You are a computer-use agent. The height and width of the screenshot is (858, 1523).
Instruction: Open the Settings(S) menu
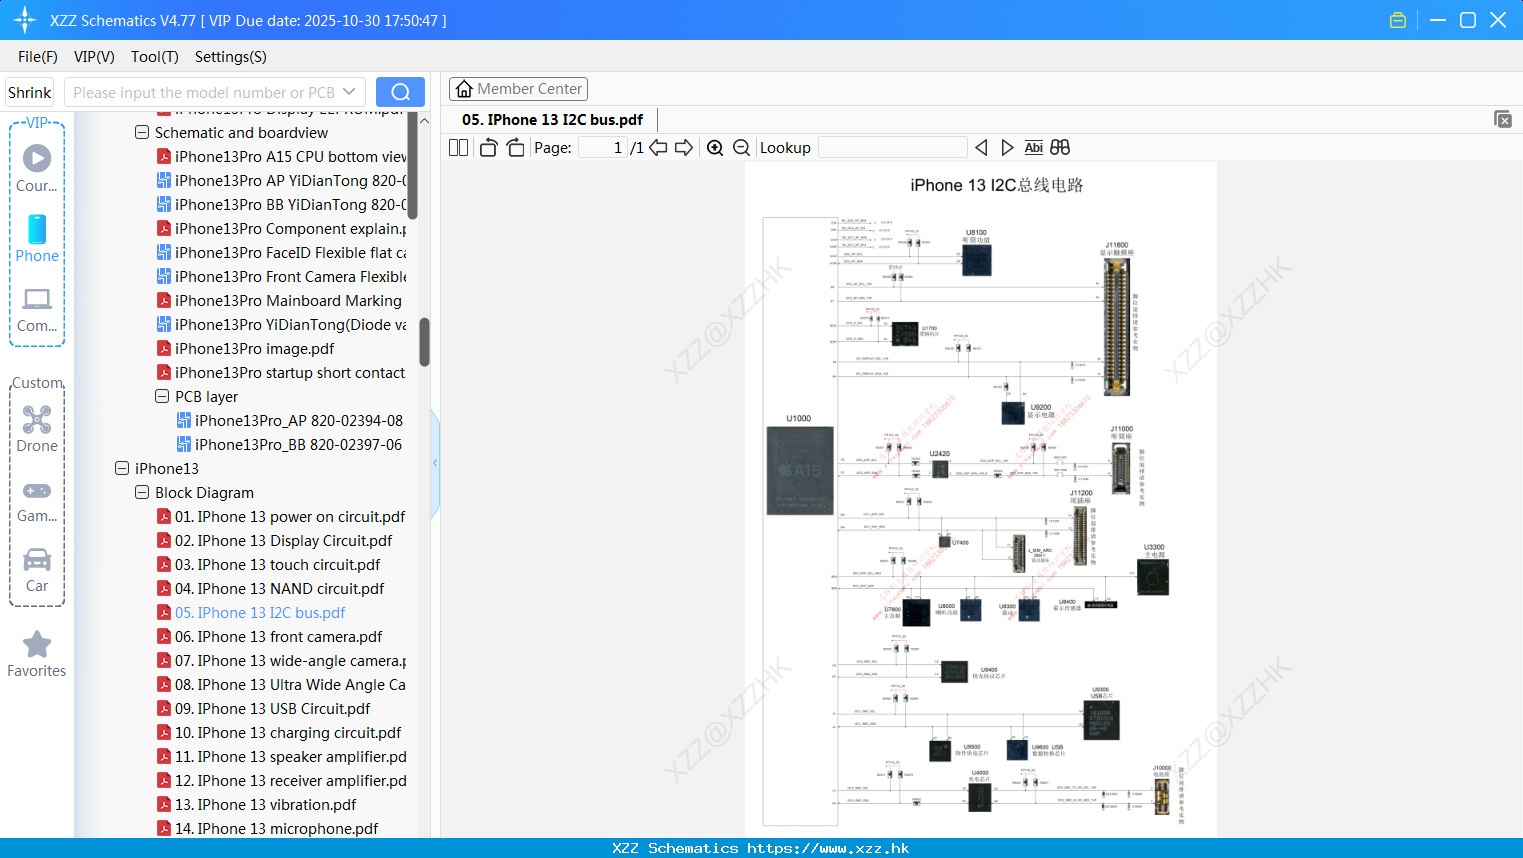pyautogui.click(x=231, y=56)
